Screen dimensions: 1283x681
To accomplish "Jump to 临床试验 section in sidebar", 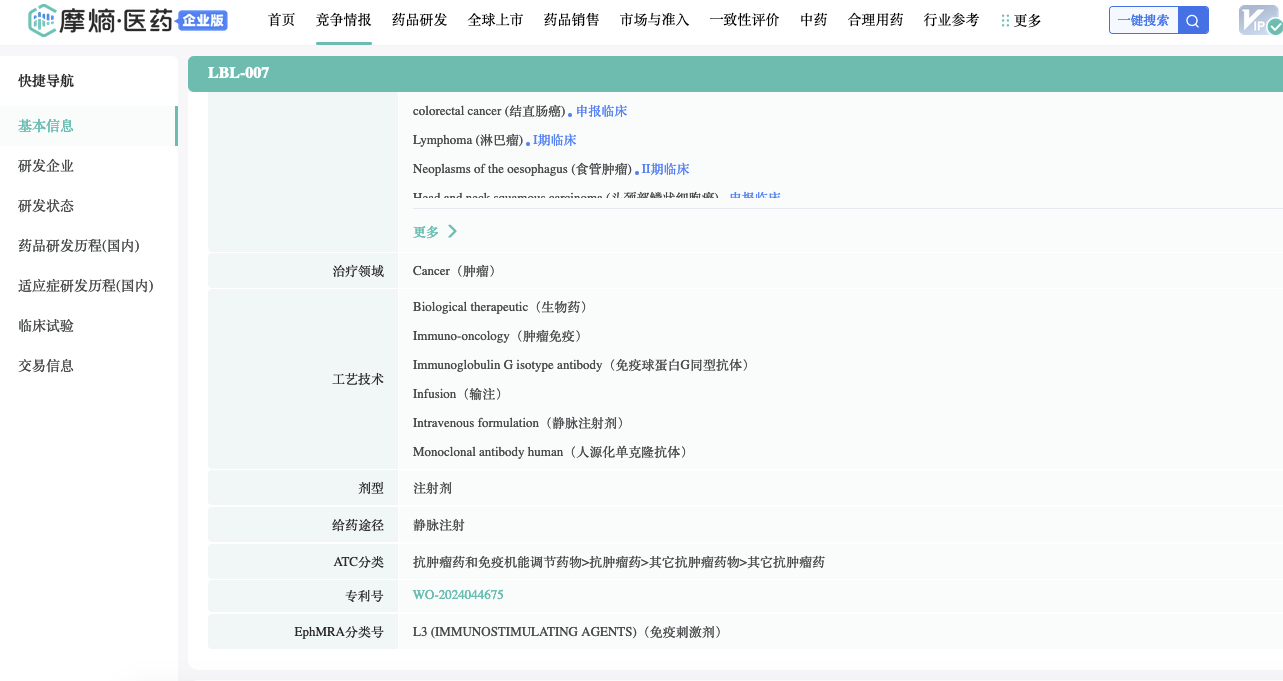I will point(46,326).
